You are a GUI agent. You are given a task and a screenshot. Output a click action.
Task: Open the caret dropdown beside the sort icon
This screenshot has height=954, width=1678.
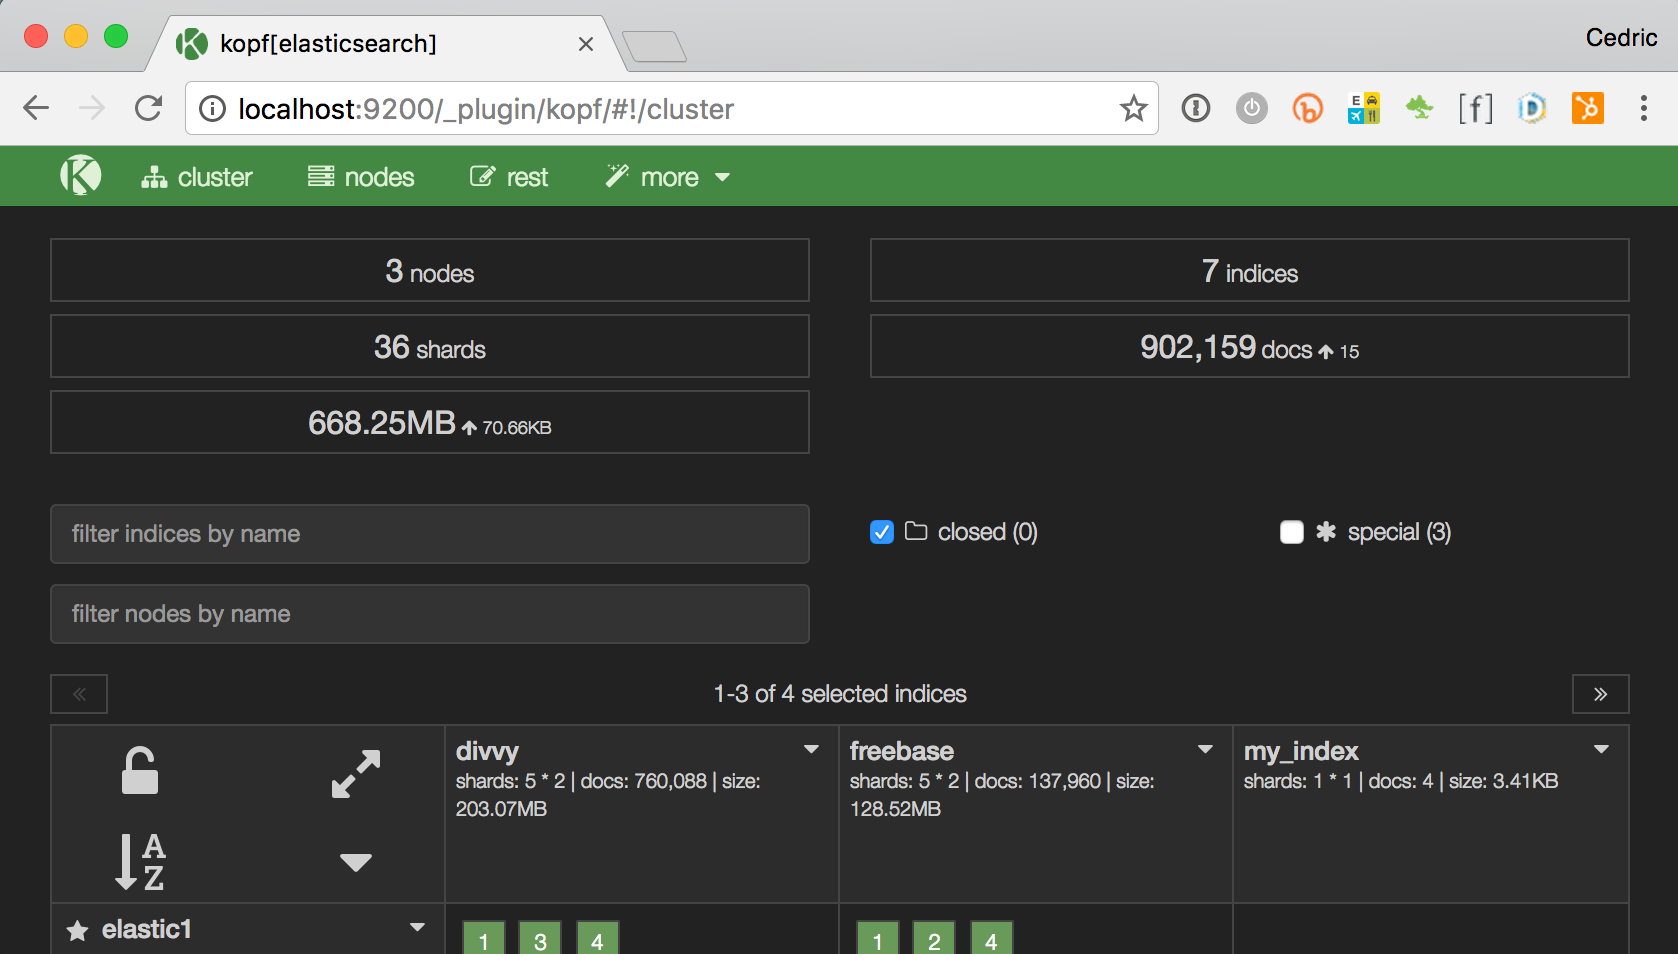pos(356,862)
